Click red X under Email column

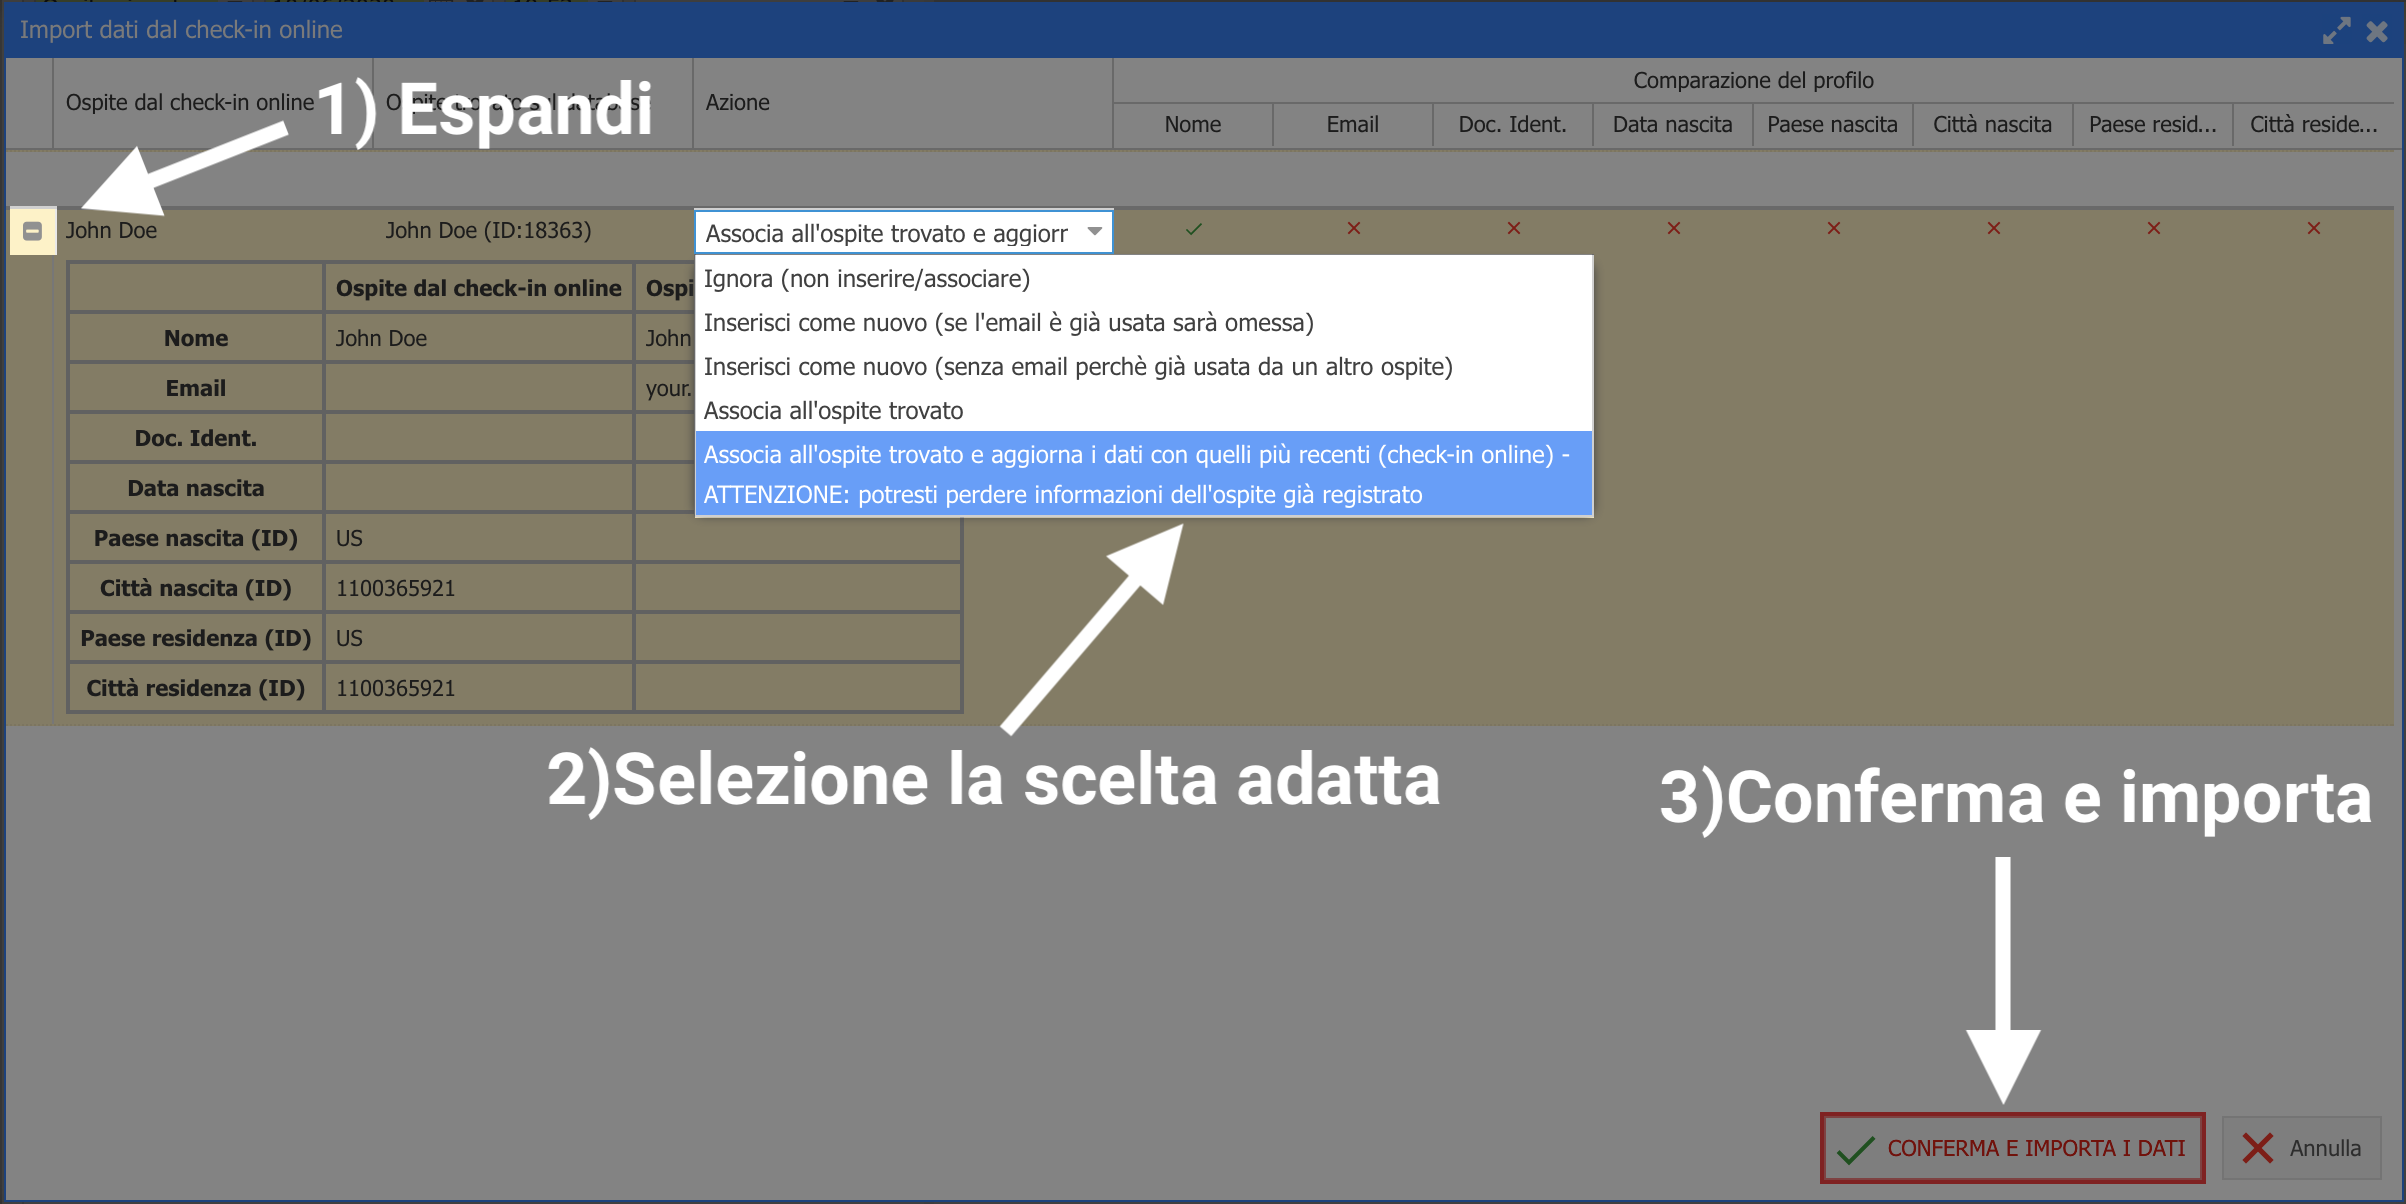1353,229
